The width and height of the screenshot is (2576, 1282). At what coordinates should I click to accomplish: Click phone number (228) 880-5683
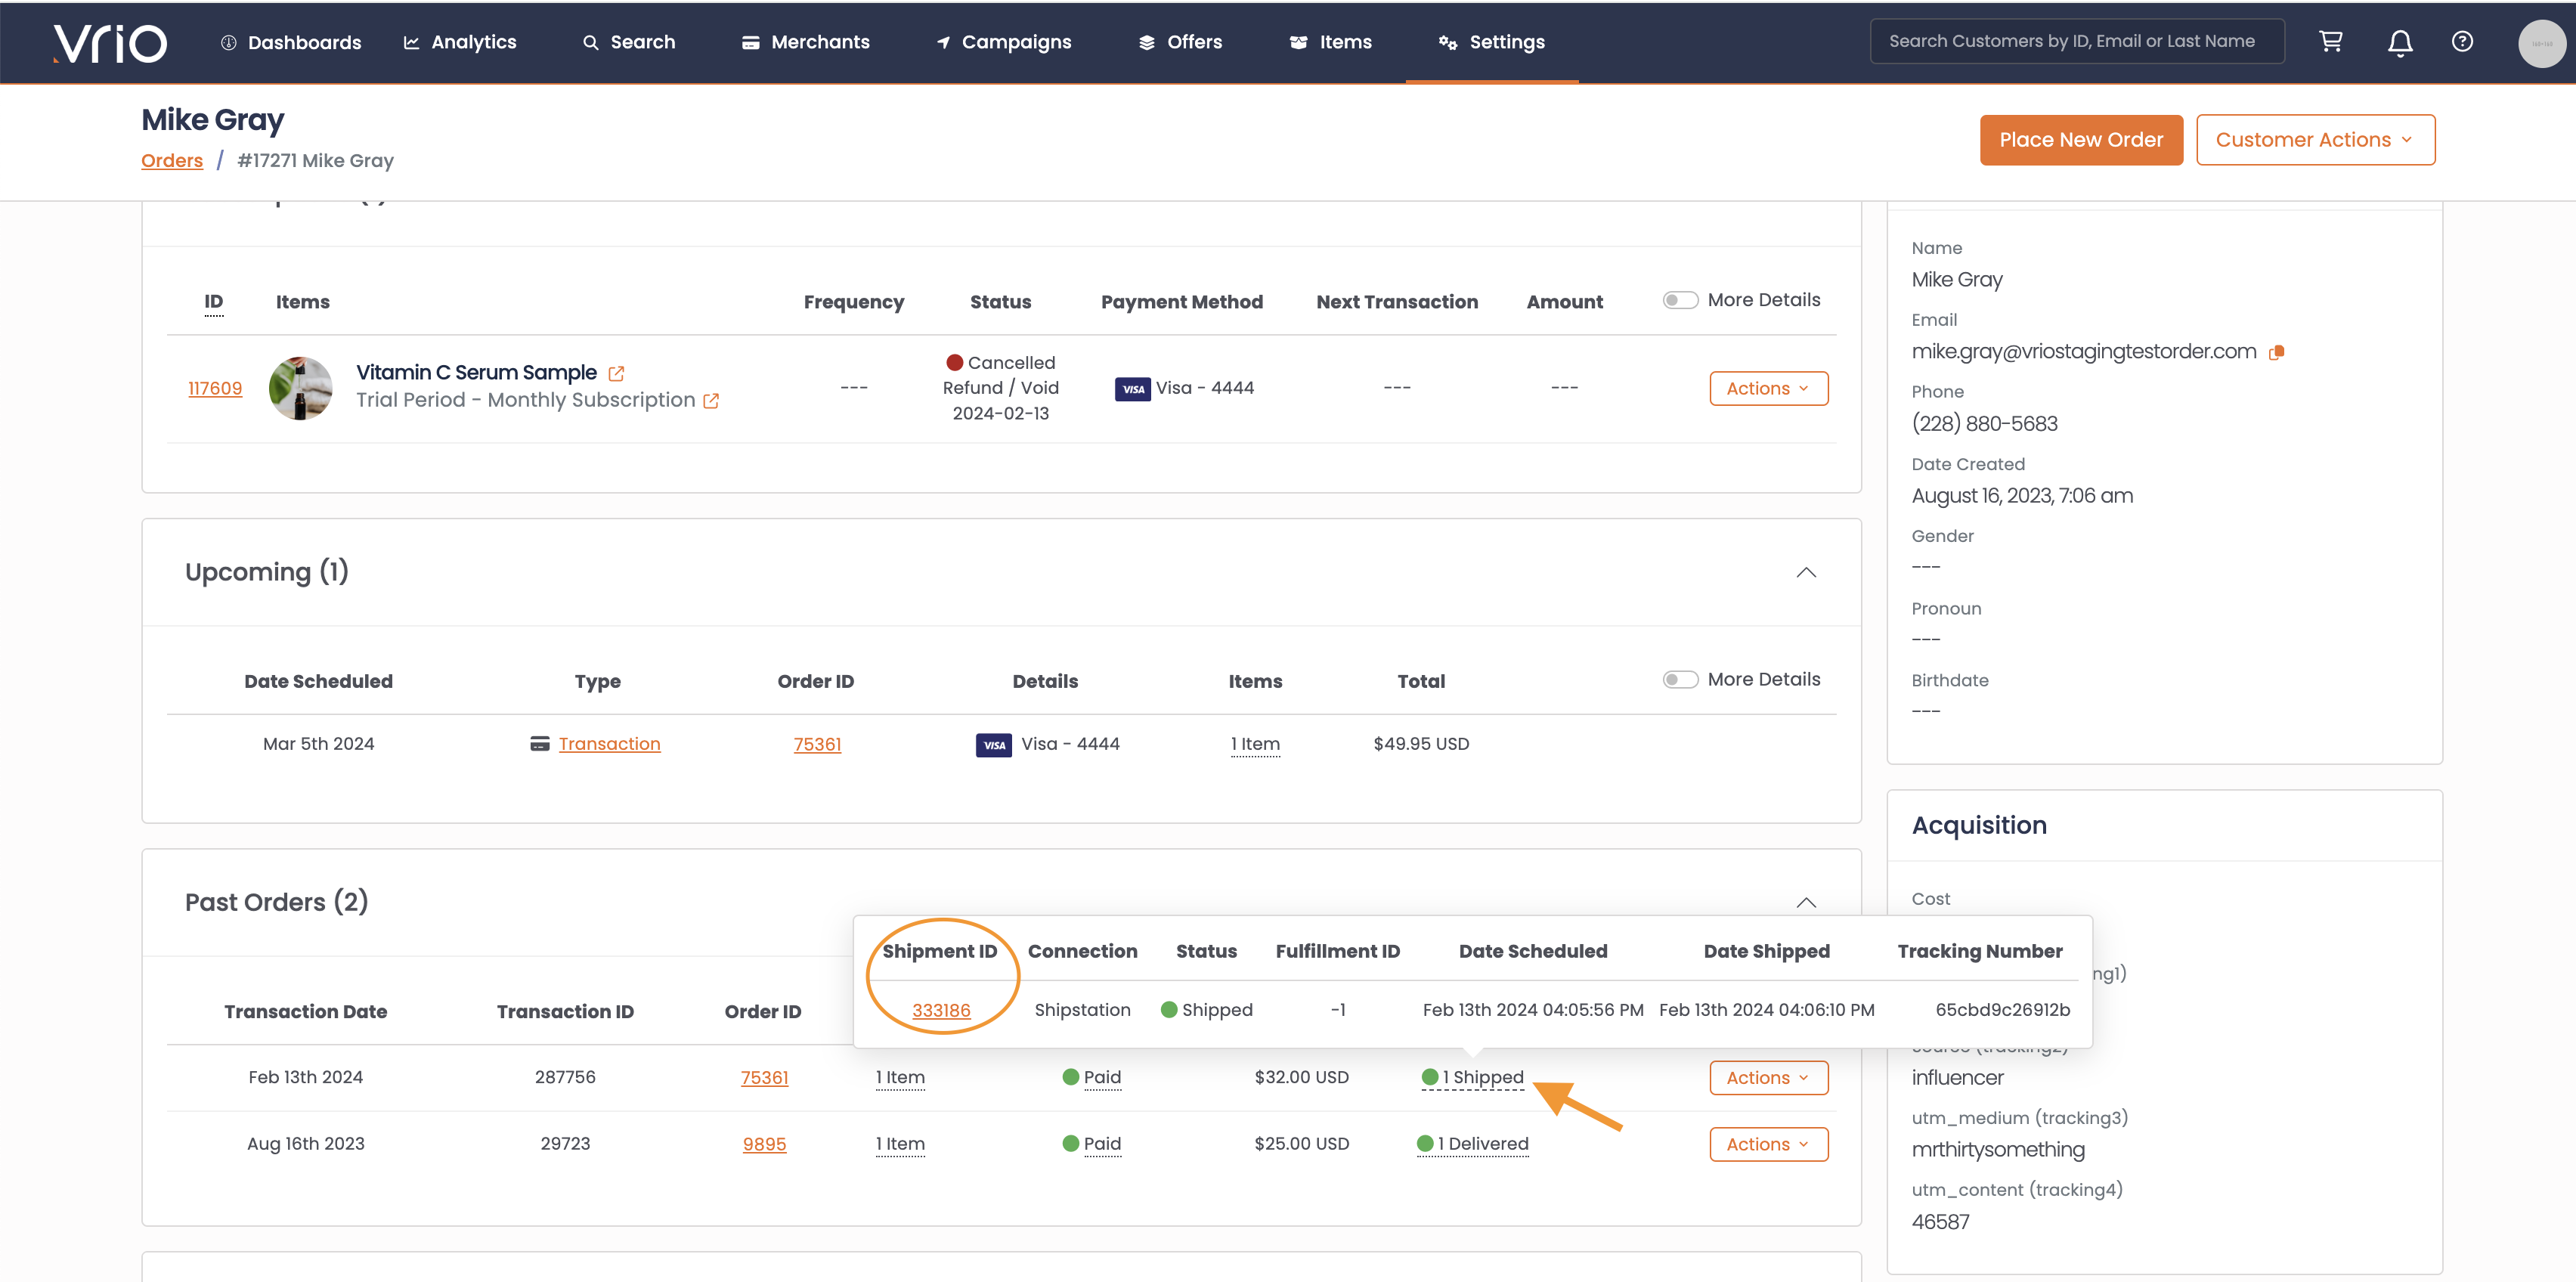point(1984,424)
